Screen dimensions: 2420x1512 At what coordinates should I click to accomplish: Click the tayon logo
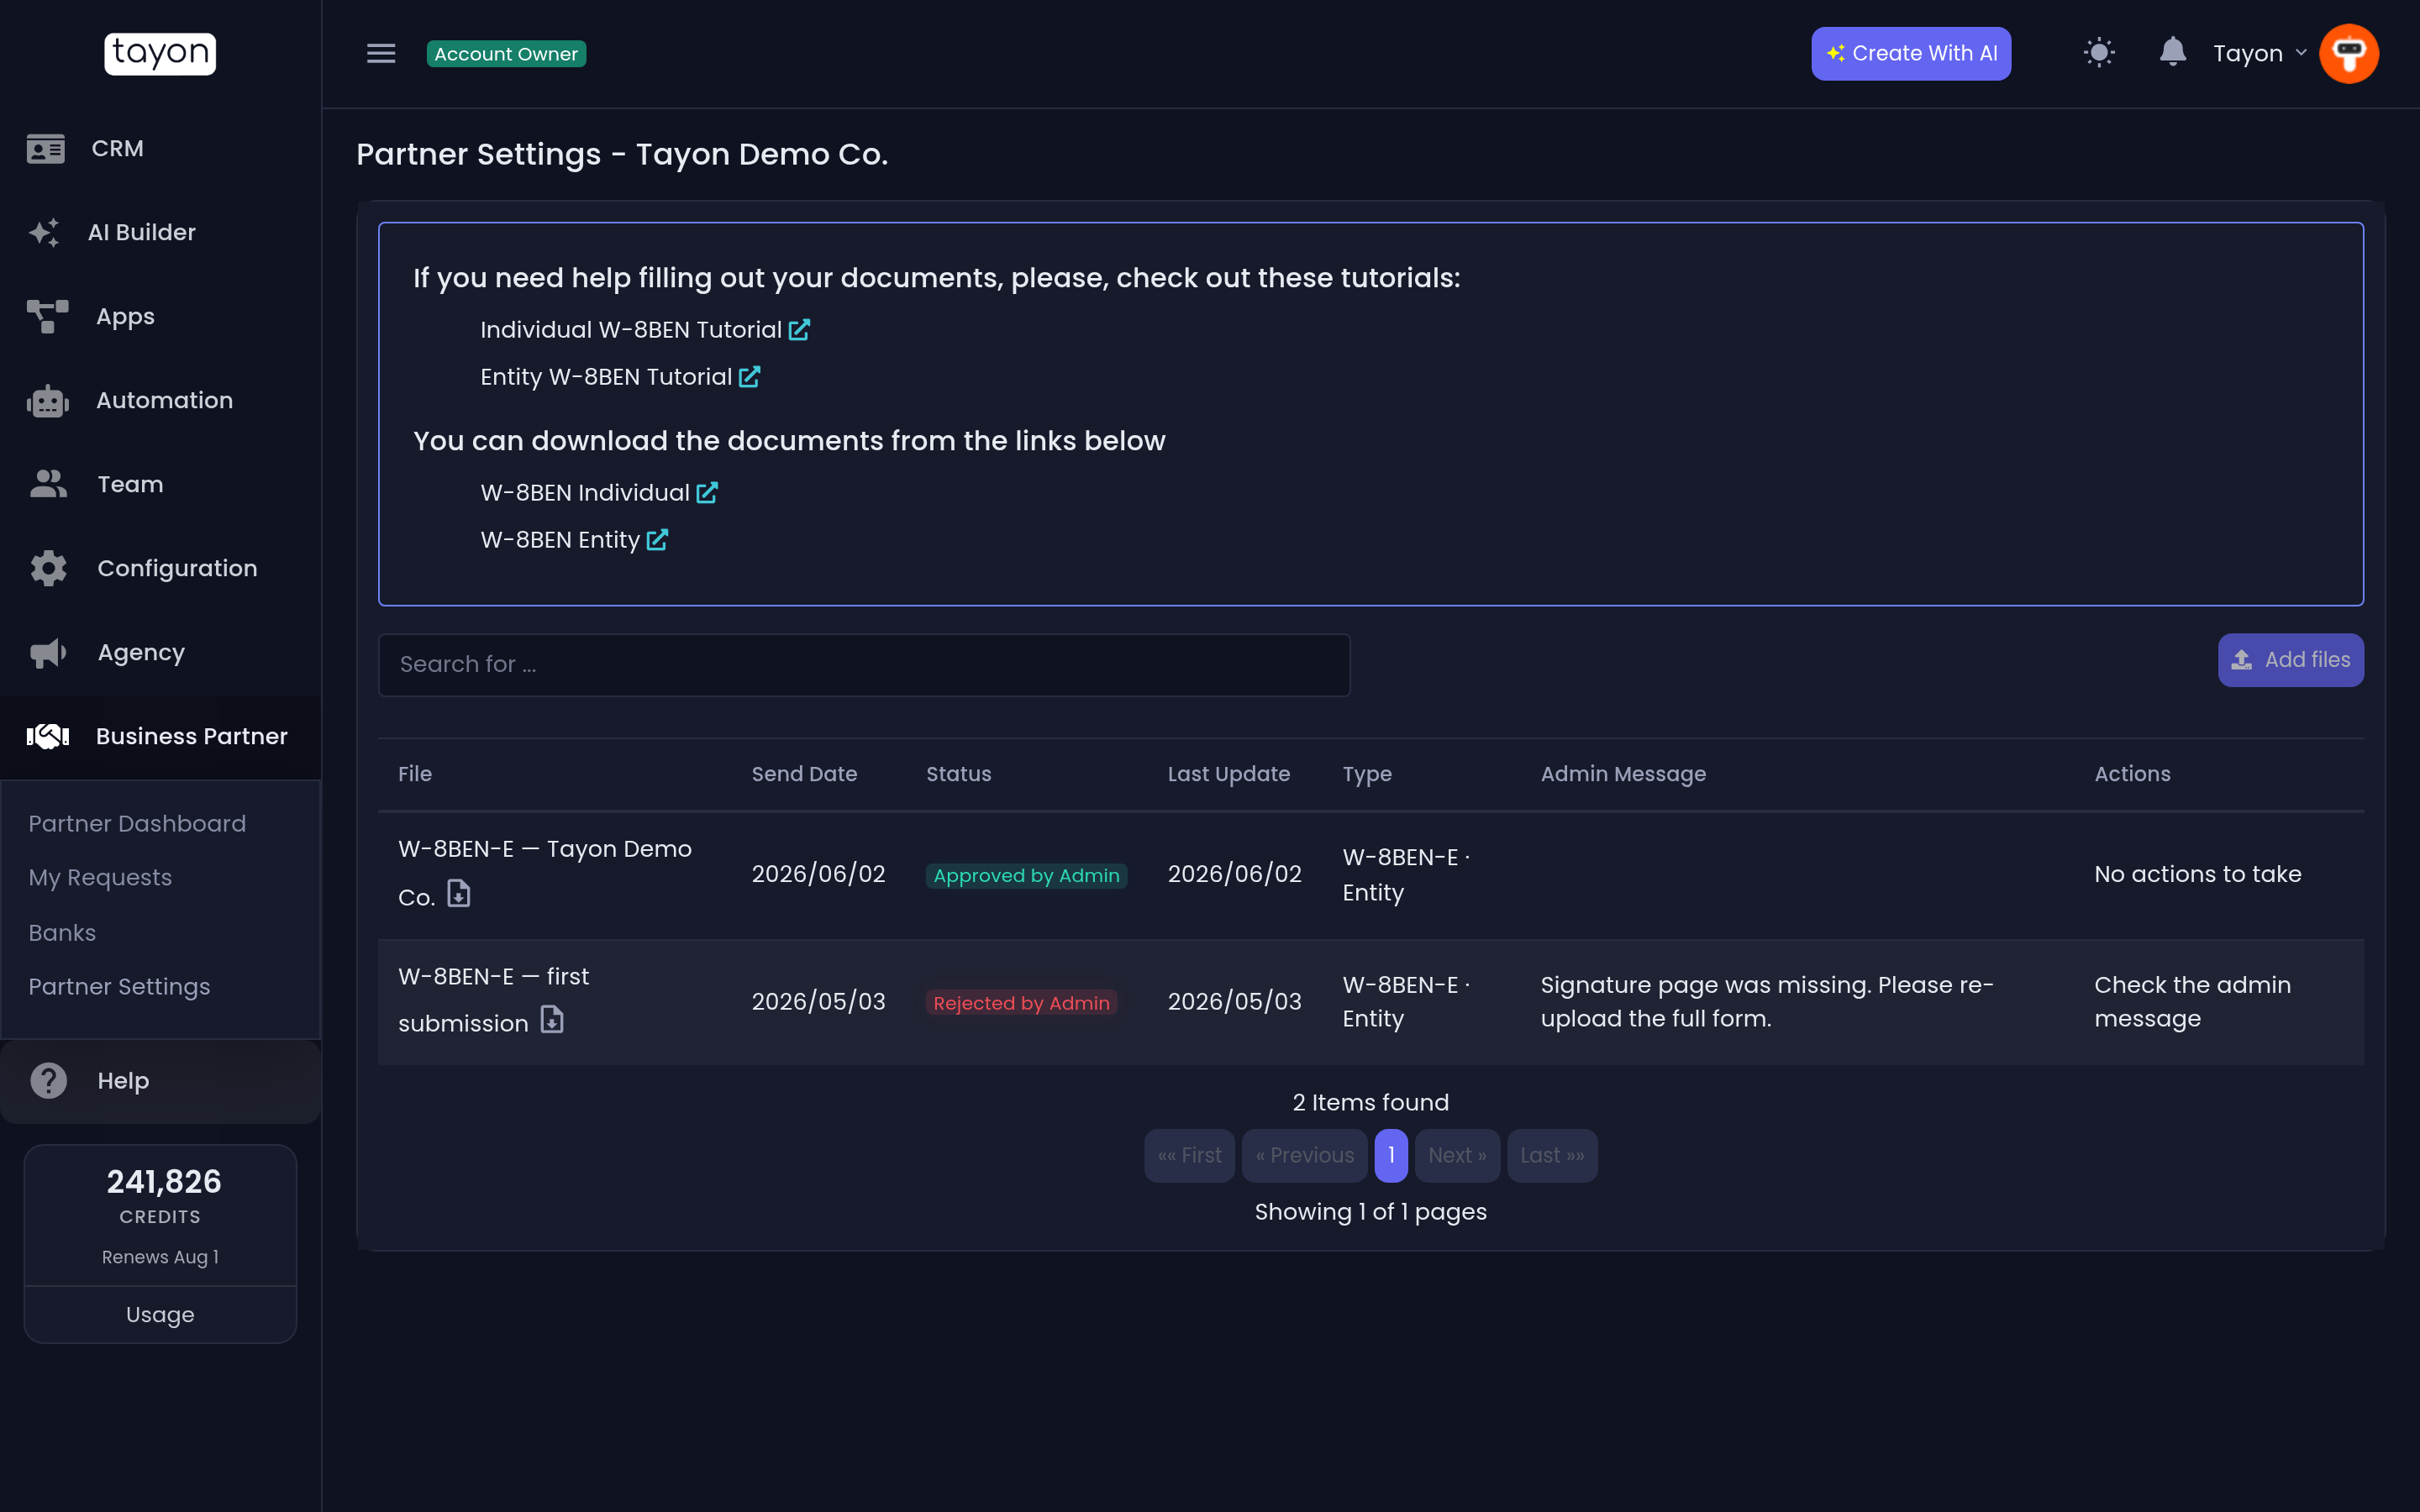click(x=160, y=54)
